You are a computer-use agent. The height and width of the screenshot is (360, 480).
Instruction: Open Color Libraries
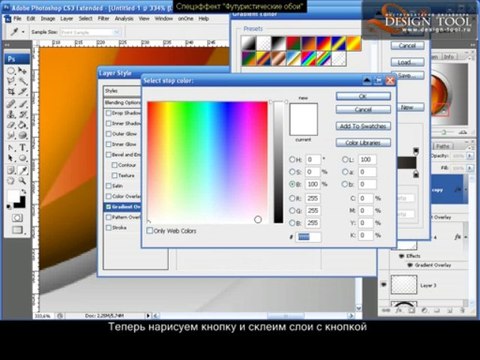point(363,143)
